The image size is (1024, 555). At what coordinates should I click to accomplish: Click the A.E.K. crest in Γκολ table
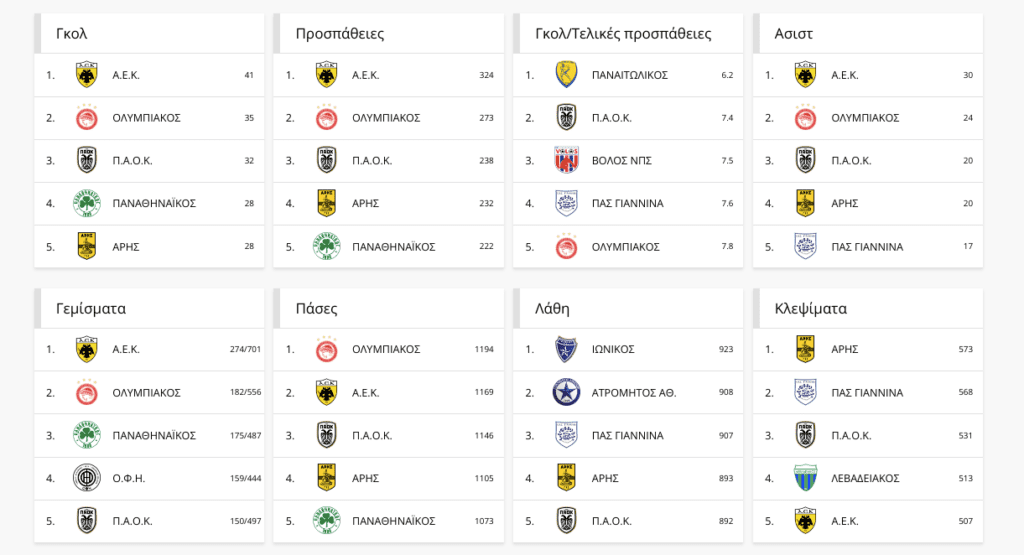click(87, 75)
